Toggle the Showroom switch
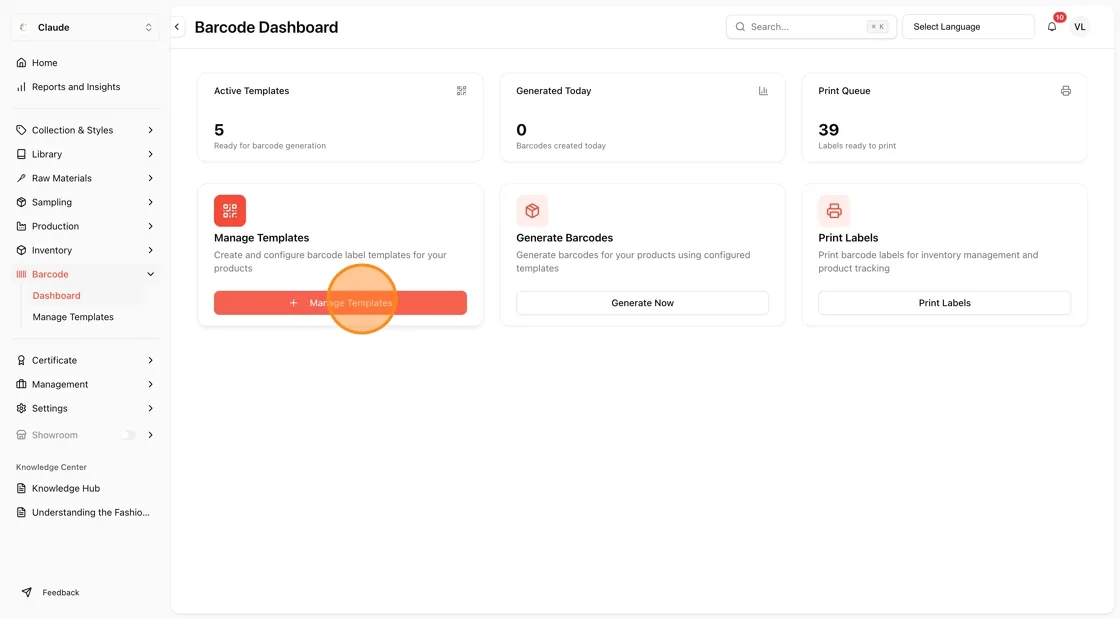Screen dimensions: 1120x619 (129, 435)
